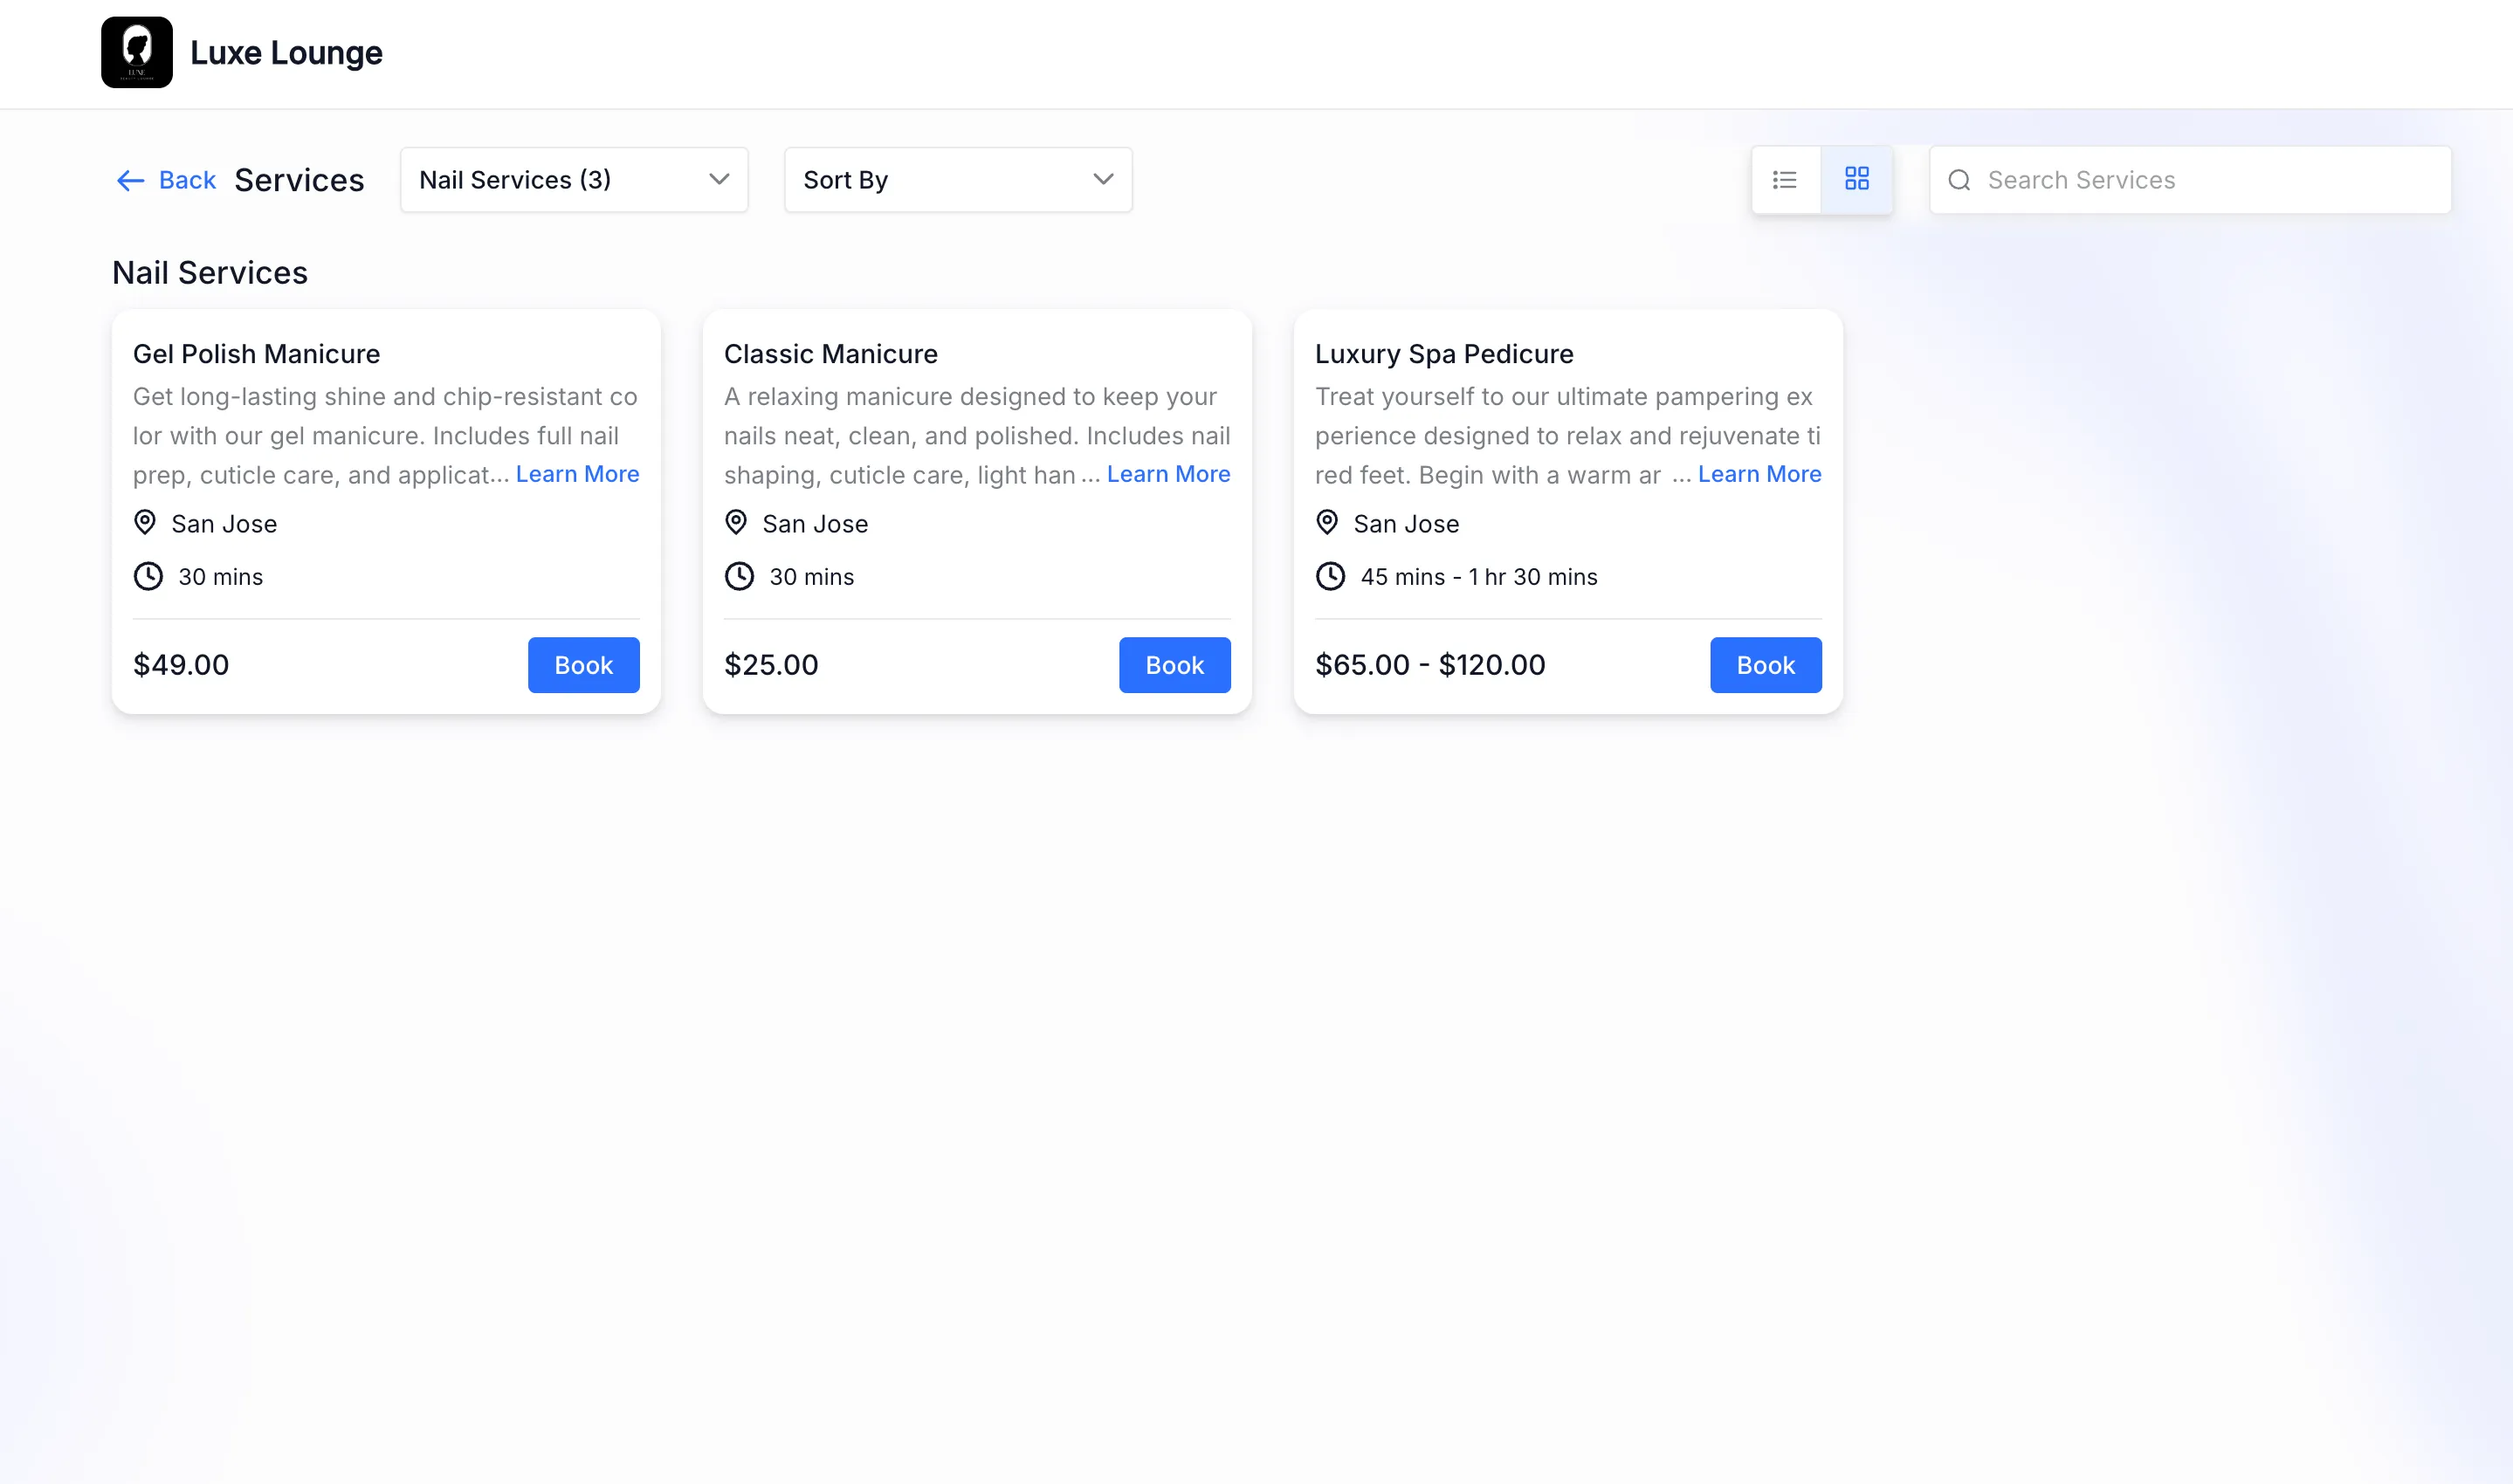Open the Gel Polish Manicure card title
The width and height of the screenshot is (2513, 1484).
tap(256, 354)
